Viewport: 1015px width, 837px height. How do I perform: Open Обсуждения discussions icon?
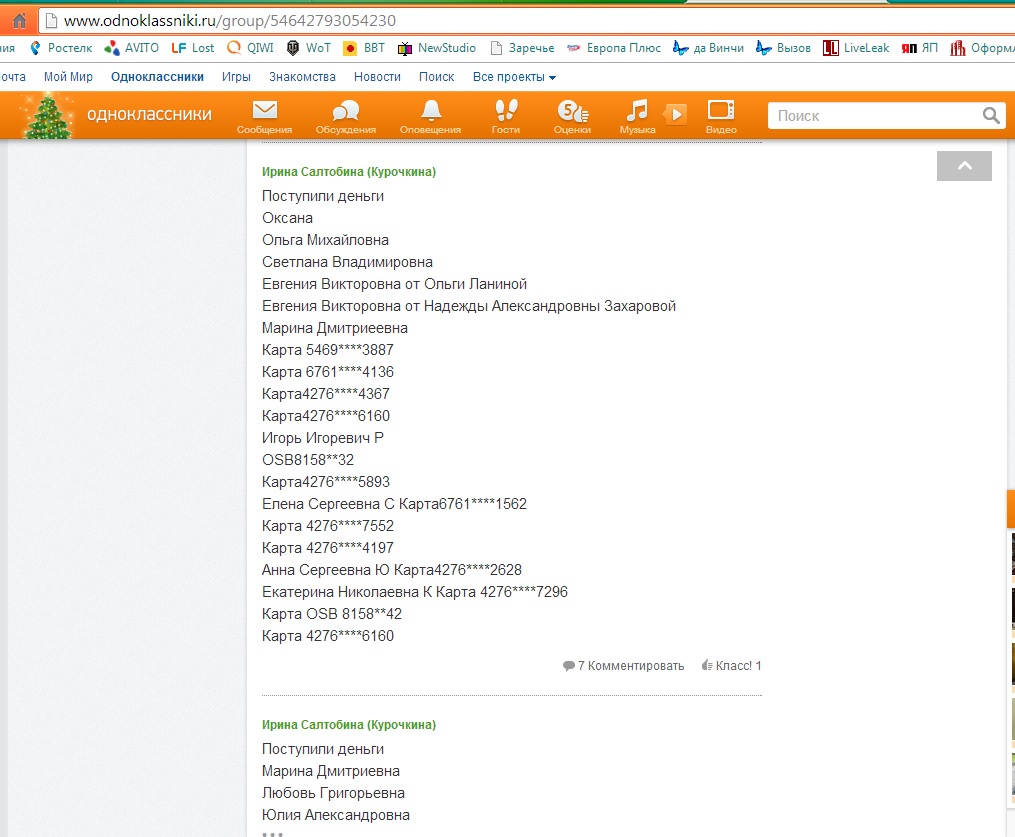click(x=345, y=112)
